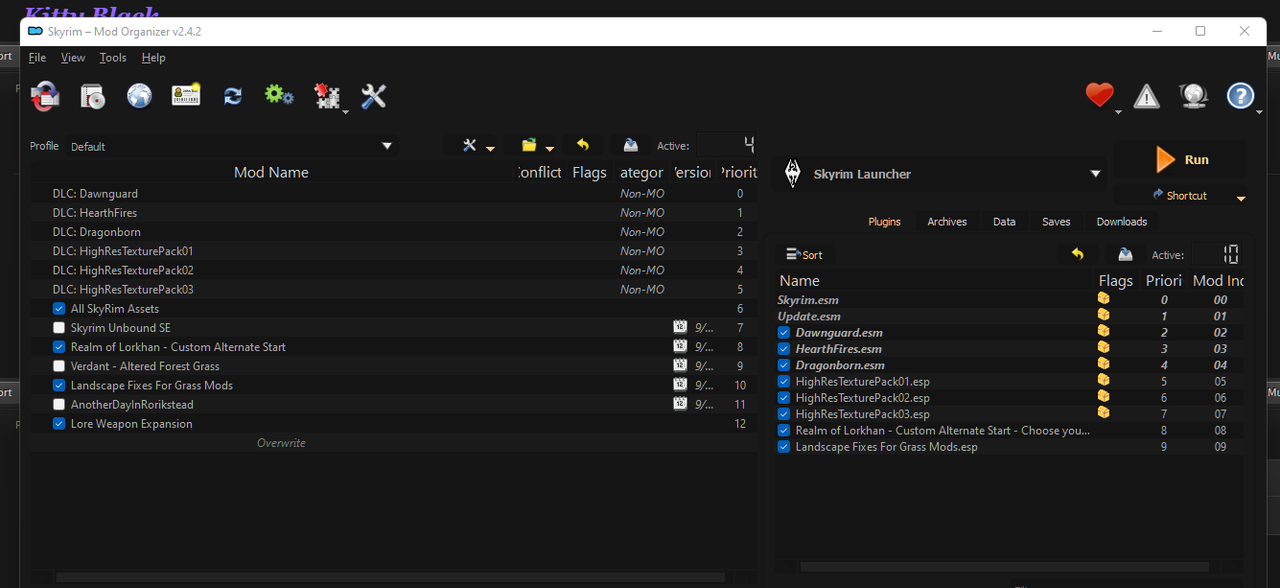Click flag icon on HighResTexturePack03.esp row
Image resolution: width=1280 pixels, height=588 pixels.
point(1103,413)
